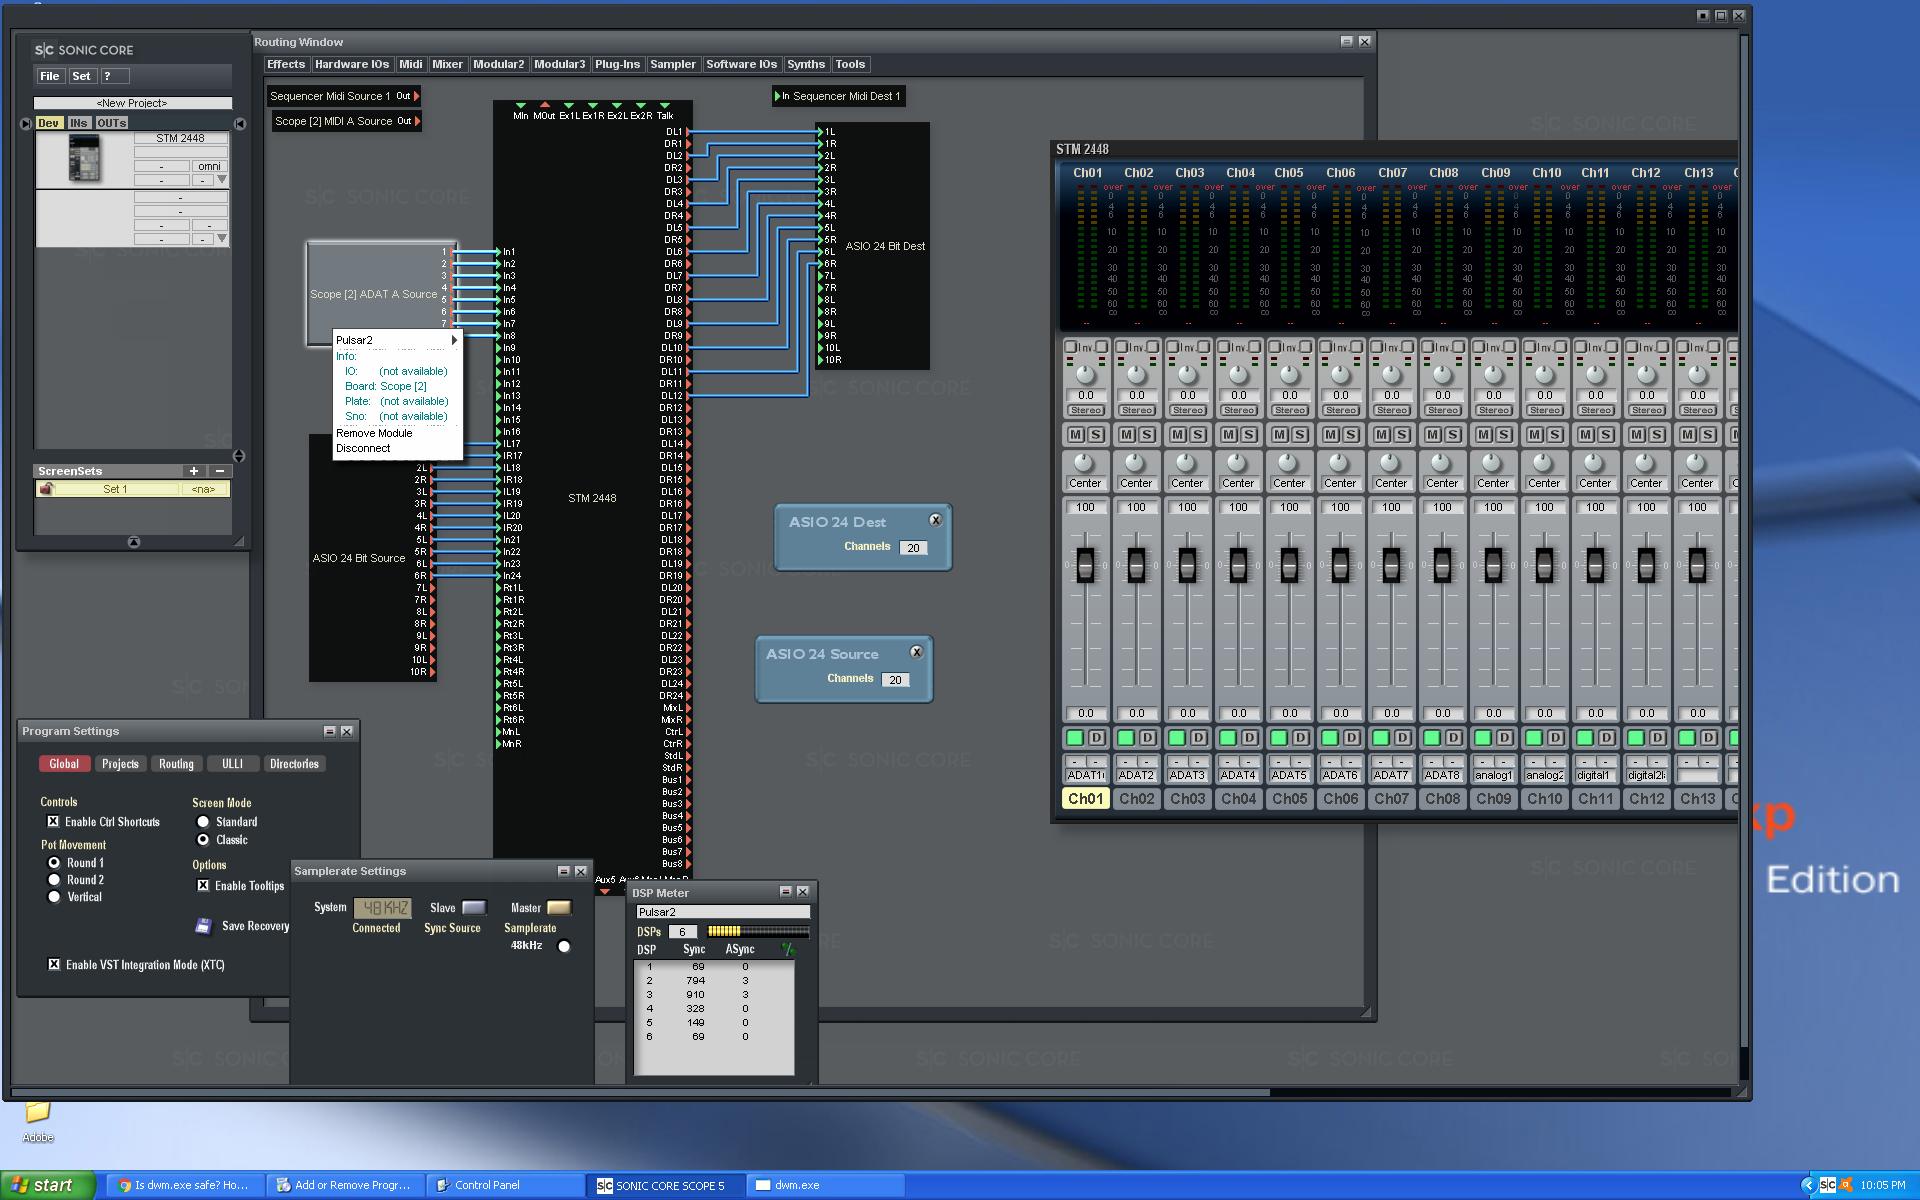Image resolution: width=1920 pixels, height=1200 pixels.
Task: Open the Synths menu in toolbar
Action: click(x=804, y=64)
